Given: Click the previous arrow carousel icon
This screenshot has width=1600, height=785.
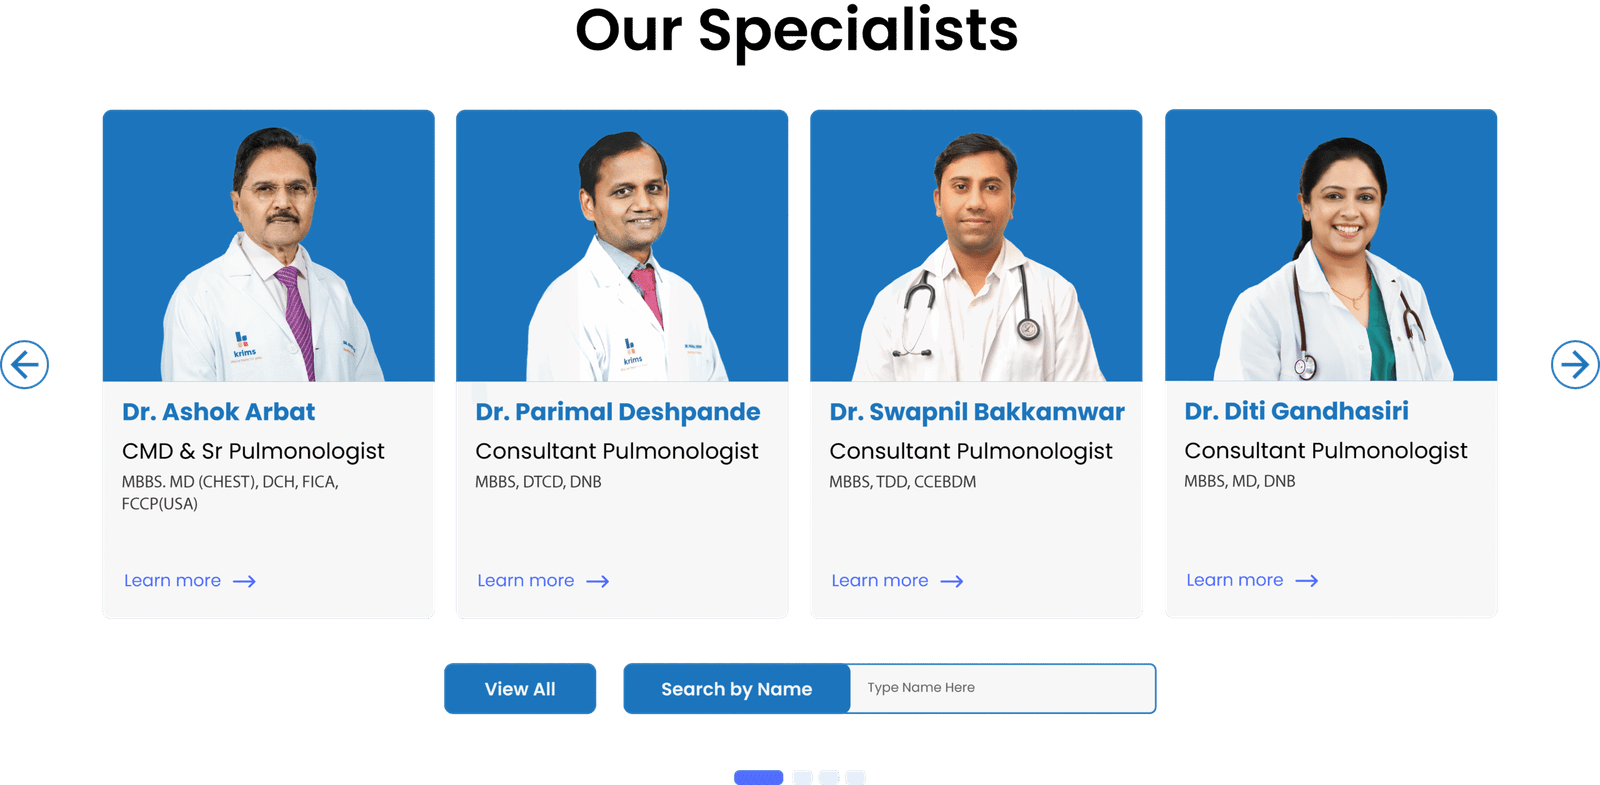Looking at the screenshot, I should click(24, 364).
